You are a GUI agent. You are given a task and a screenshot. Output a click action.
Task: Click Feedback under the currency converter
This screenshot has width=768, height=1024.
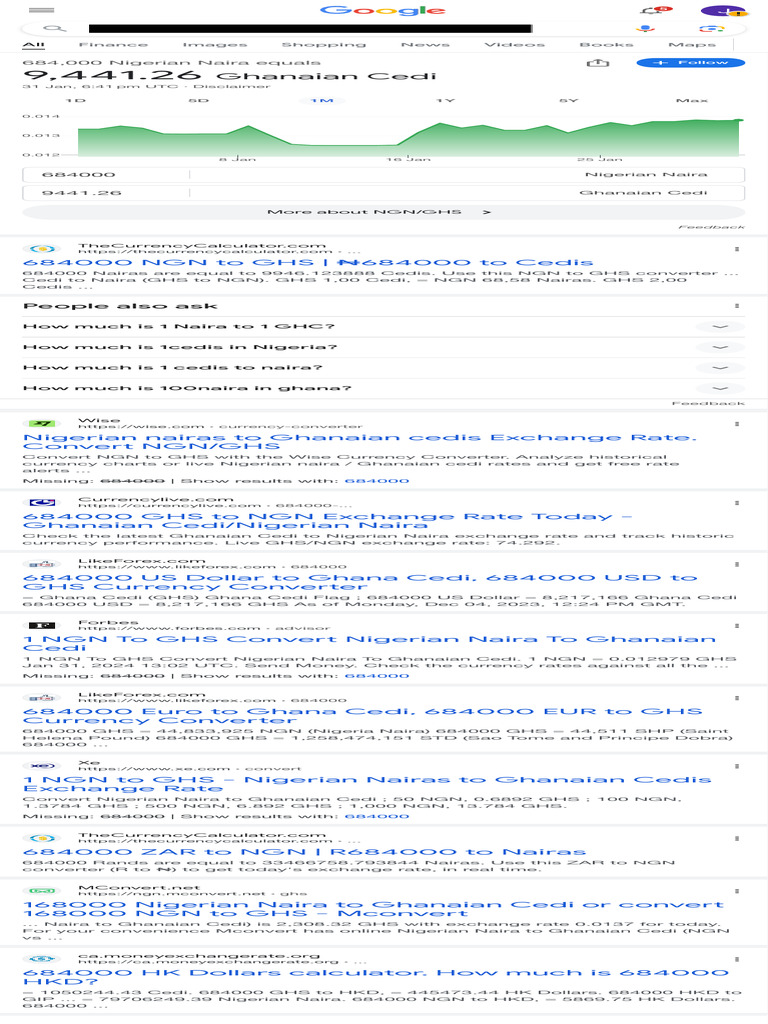pyautogui.click(x=711, y=227)
